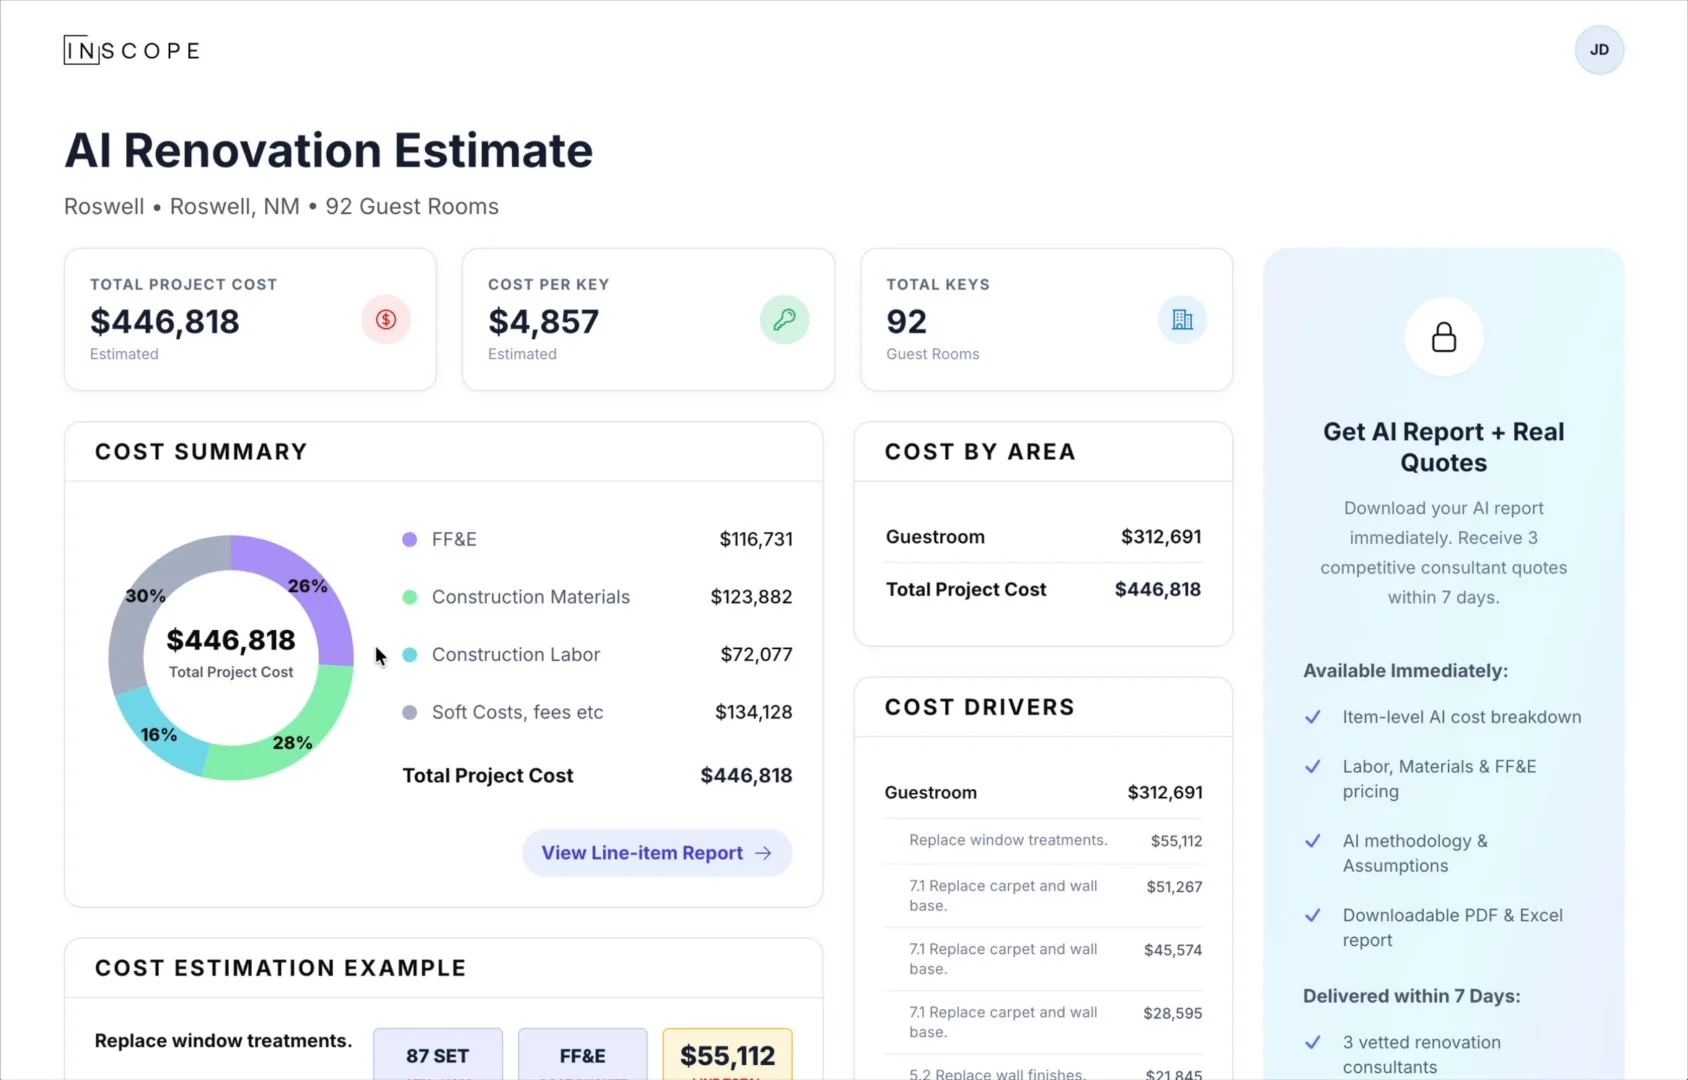
Task: Click the checkmark beside Labor, Materials & FF&E pricing
Action: click(x=1313, y=767)
